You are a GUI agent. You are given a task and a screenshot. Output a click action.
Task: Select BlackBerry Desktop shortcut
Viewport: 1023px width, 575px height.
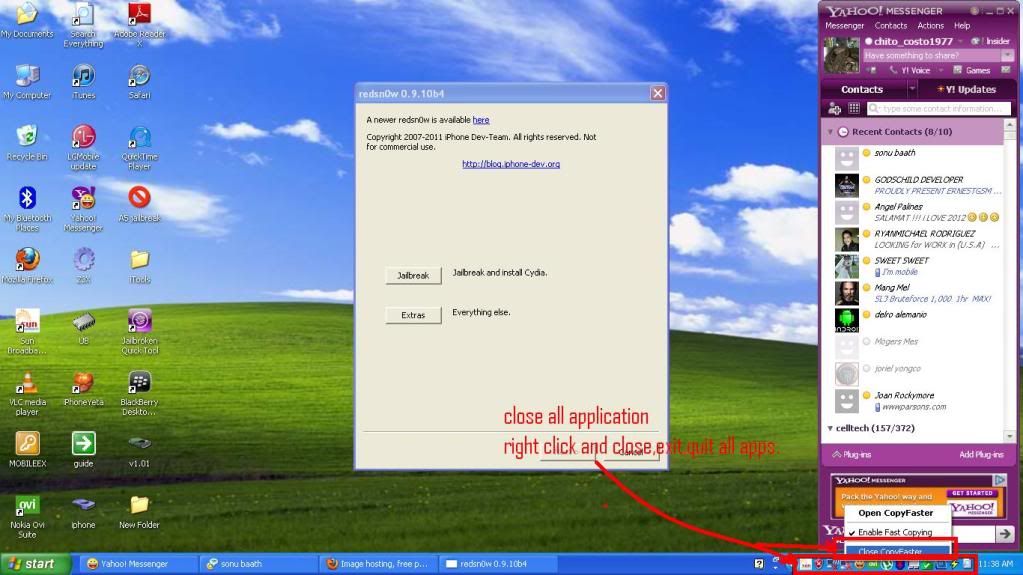coord(139,393)
